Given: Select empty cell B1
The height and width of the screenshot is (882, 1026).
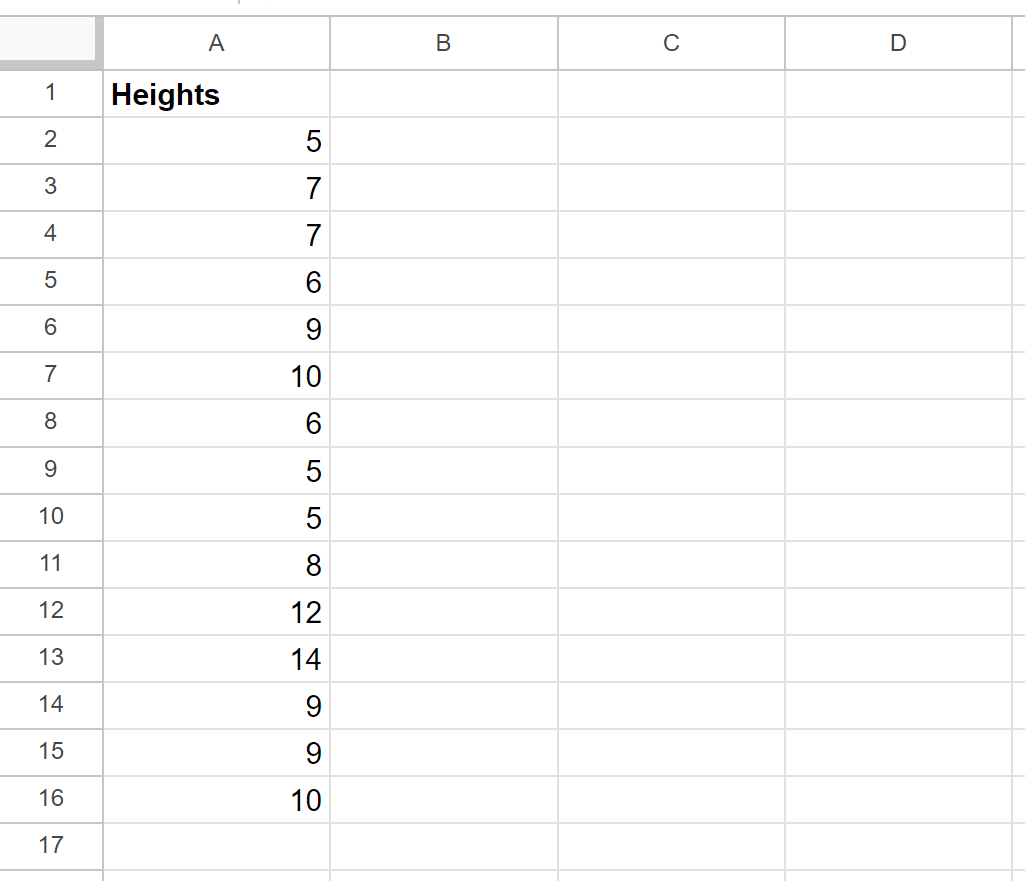Looking at the screenshot, I should [444, 94].
